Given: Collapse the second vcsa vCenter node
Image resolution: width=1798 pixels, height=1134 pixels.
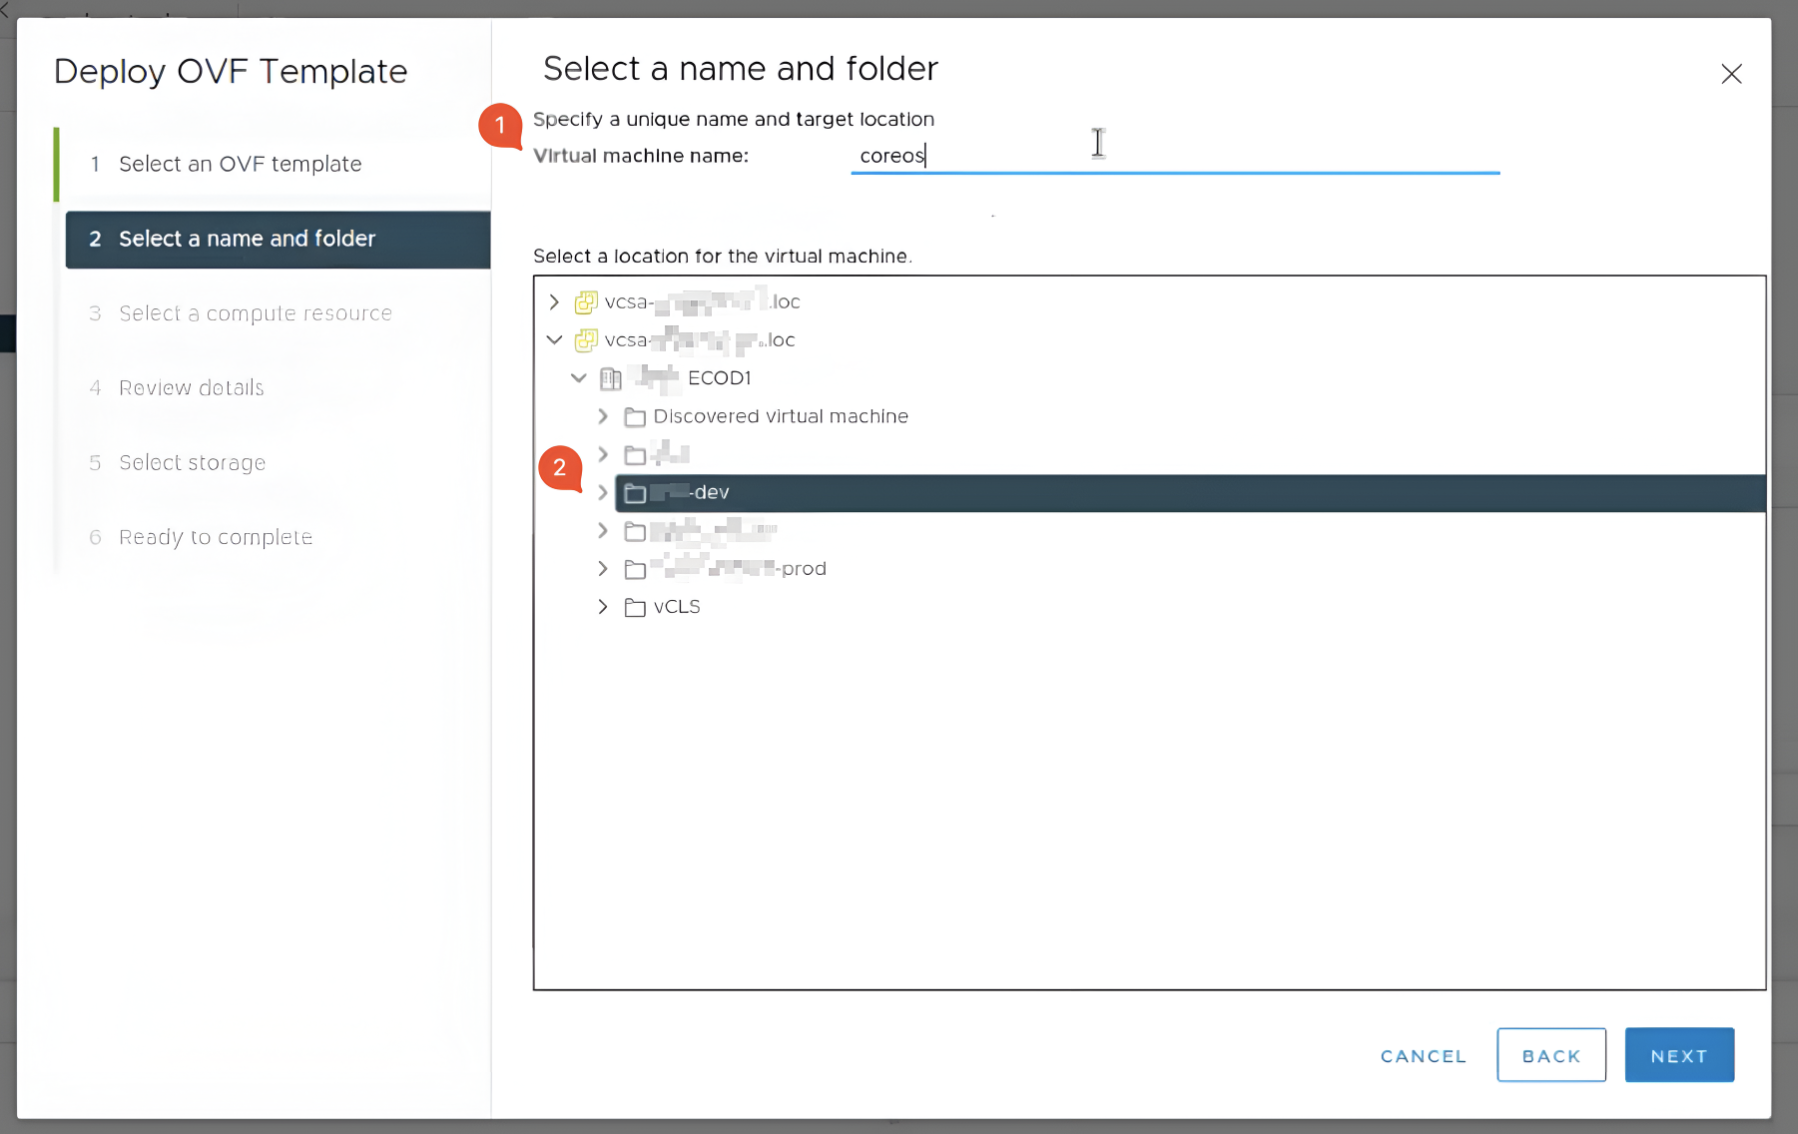Looking at the screenshot, I should tap(555, 340).
